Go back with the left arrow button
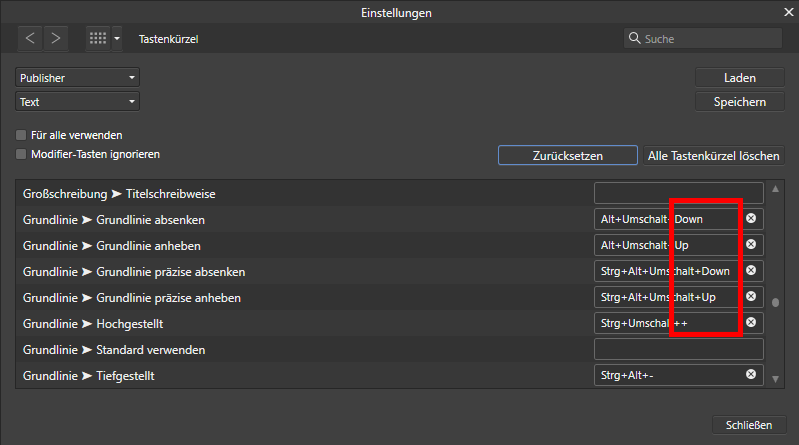 30,39
